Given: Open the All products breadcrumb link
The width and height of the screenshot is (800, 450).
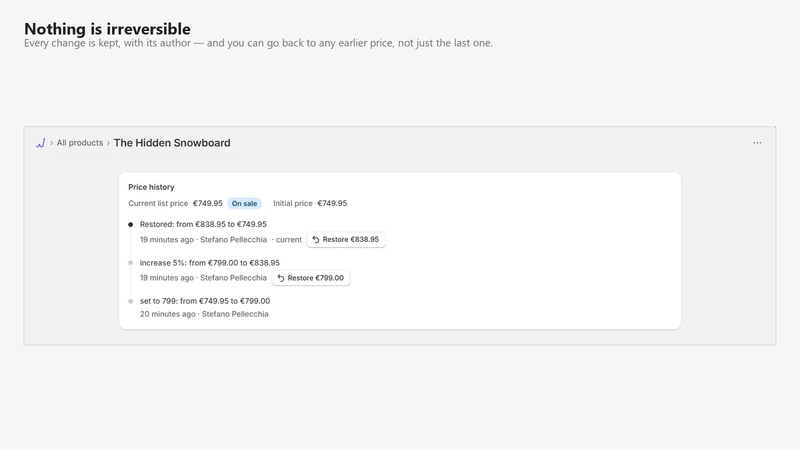Looking at the screenshot, I should click(80, 143).
